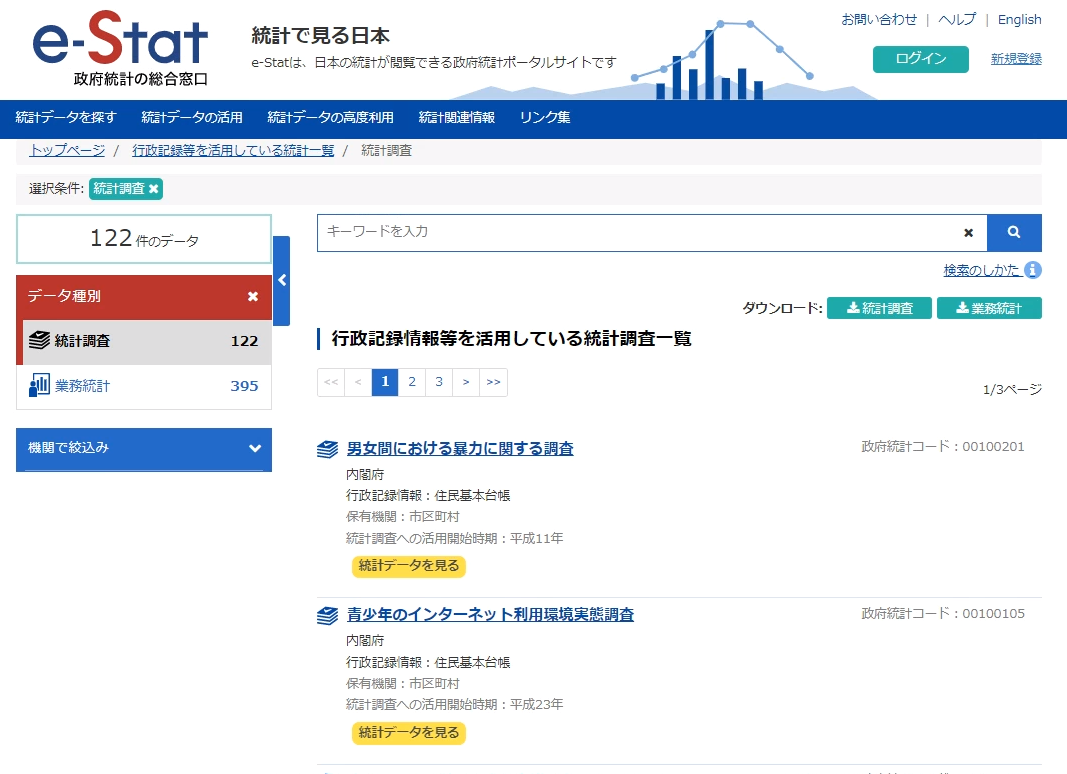The image size is (1067, 774).
Task: Open the 男女間における暴力に関する調査 link
Action: coord(460,448)
